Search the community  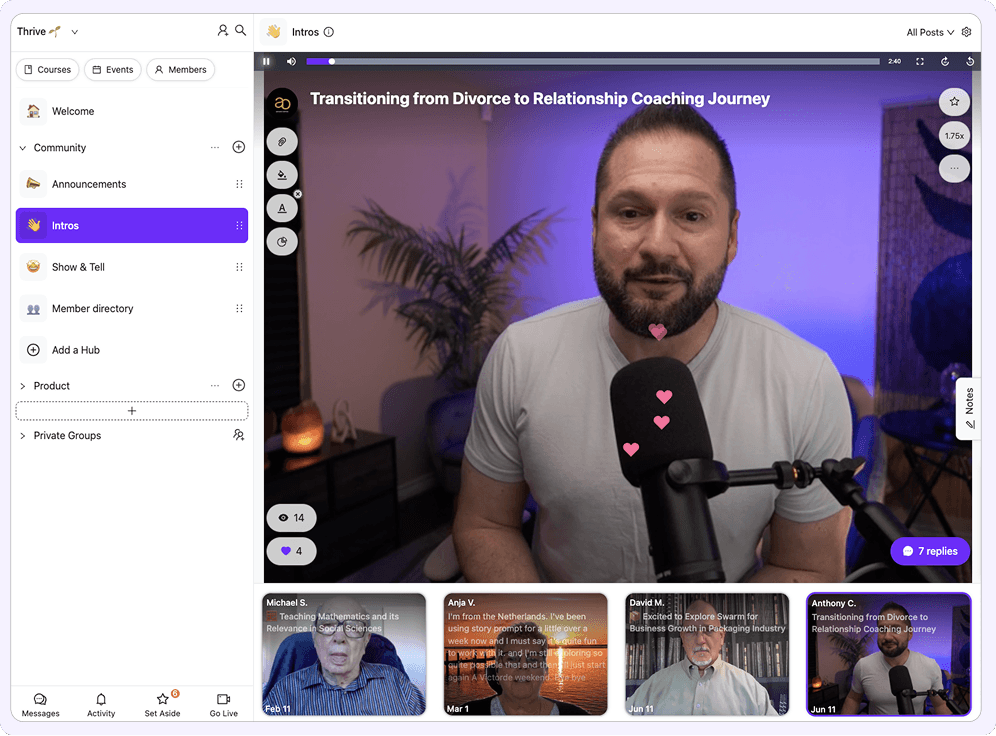tap(241, 30)
